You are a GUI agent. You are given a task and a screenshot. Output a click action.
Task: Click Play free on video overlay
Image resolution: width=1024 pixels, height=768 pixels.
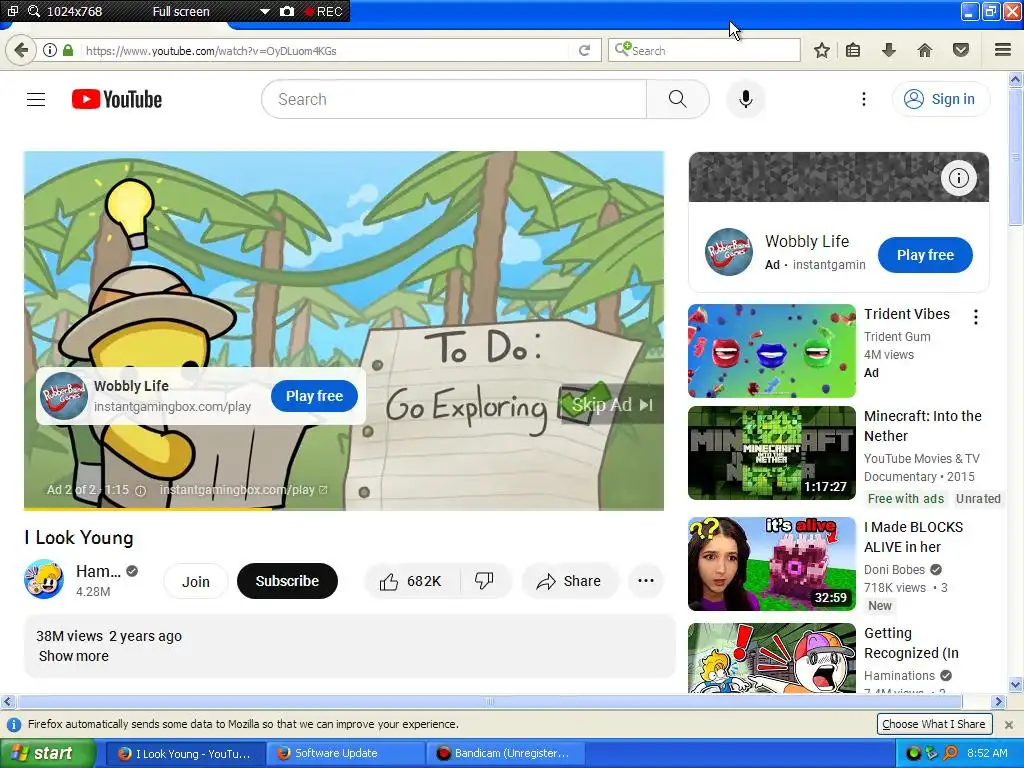314,396
